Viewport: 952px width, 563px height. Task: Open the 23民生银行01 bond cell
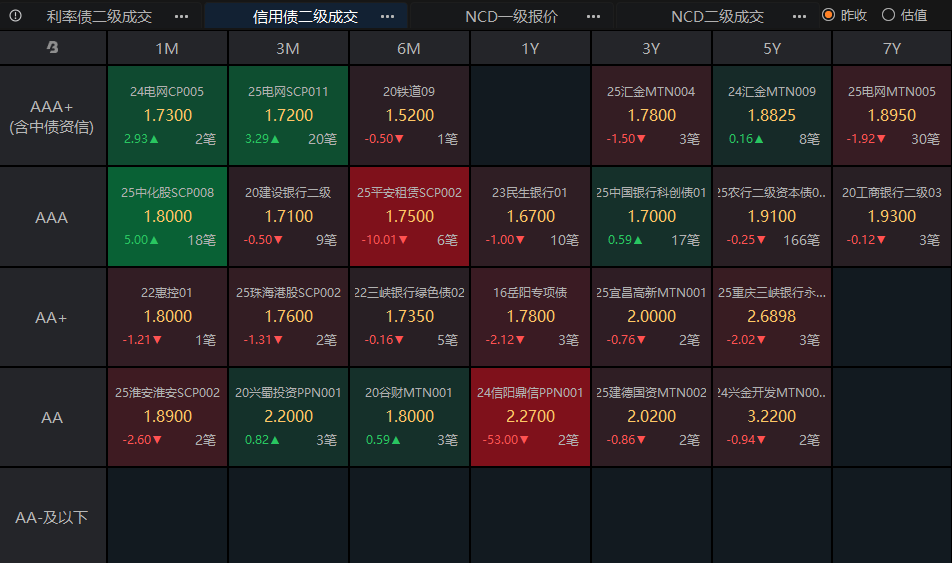coord(530,217)
